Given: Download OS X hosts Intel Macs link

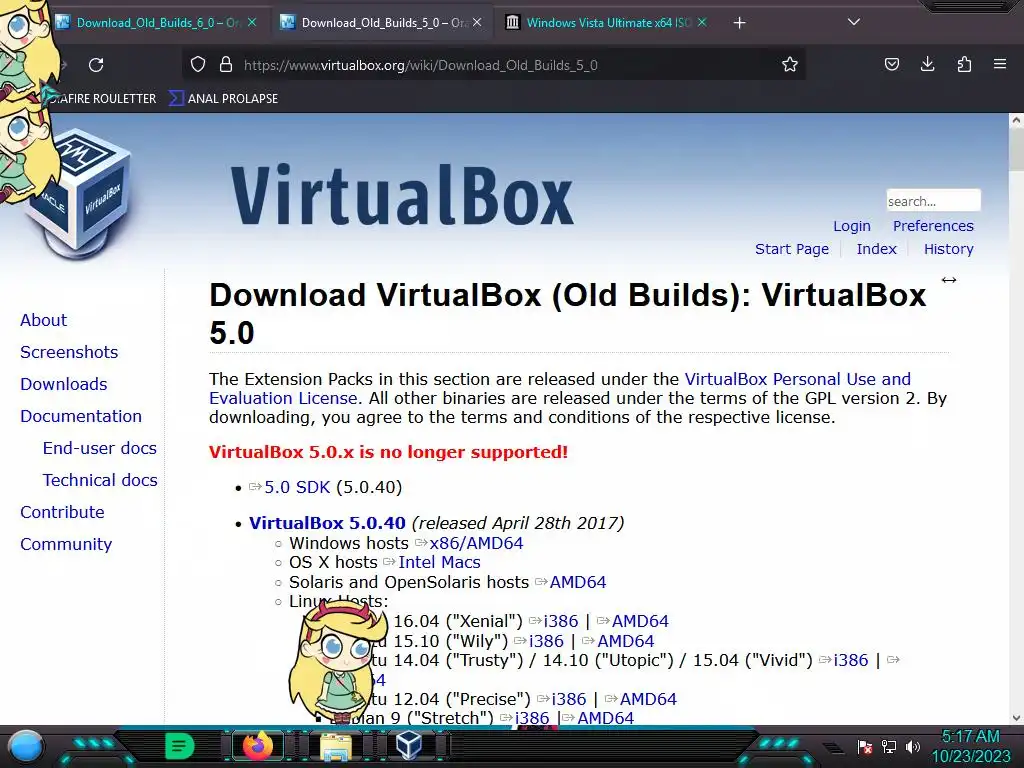Looking at the screenshot, I should click(440, 562).
